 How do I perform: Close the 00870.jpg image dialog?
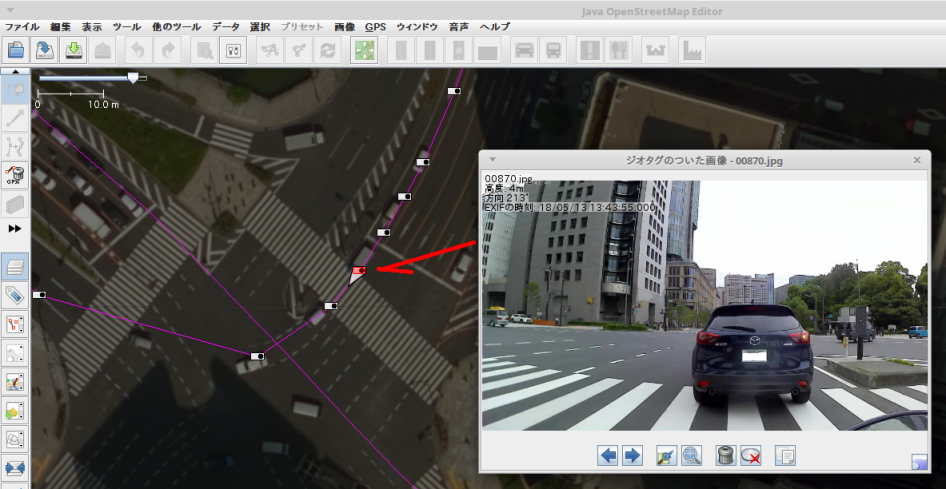coord(917,160)
